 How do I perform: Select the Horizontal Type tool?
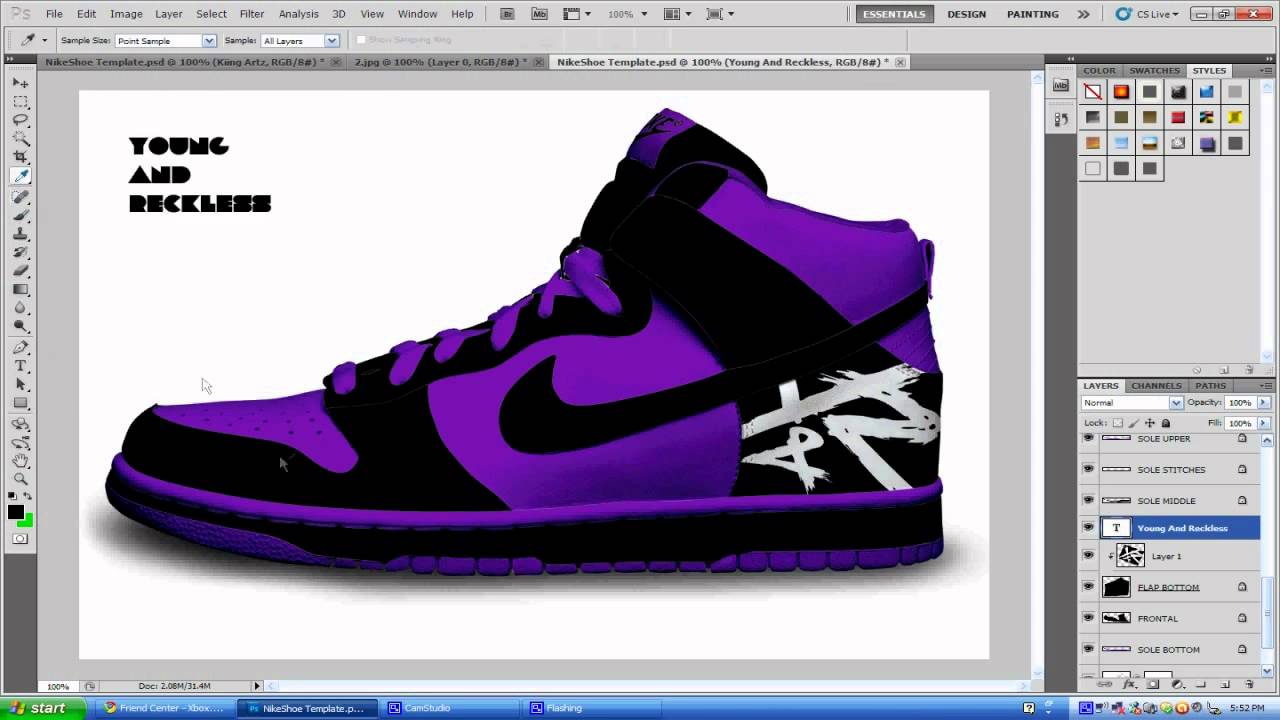click(20, 366)
